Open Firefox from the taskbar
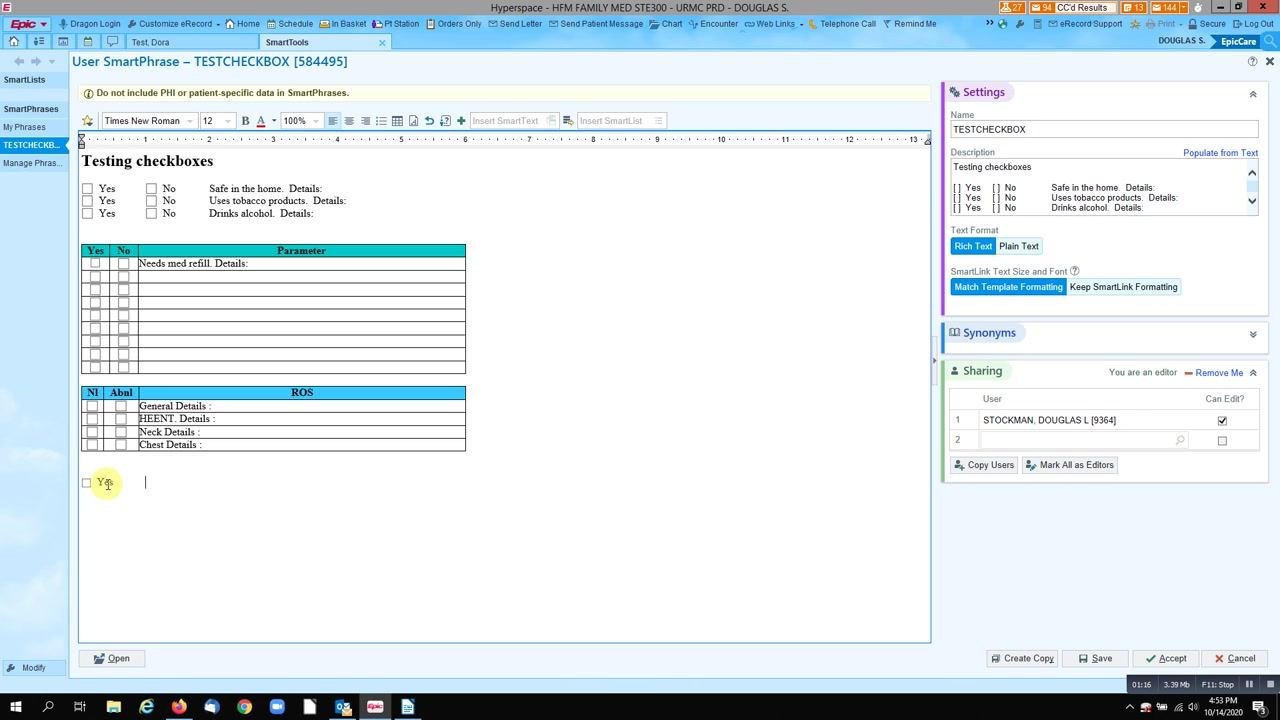Screen dimensions: 1280x720 coord(179,707)
